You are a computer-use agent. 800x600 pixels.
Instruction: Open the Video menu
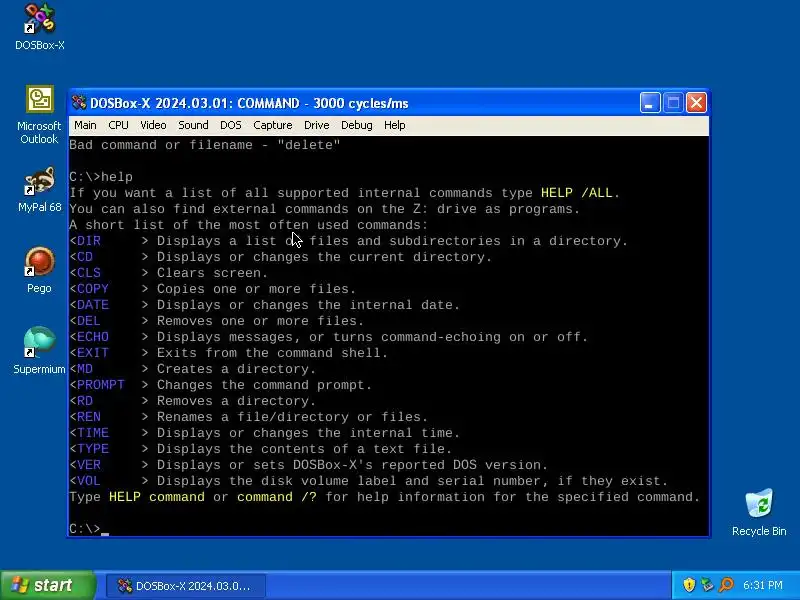click(x=153, y=125)
